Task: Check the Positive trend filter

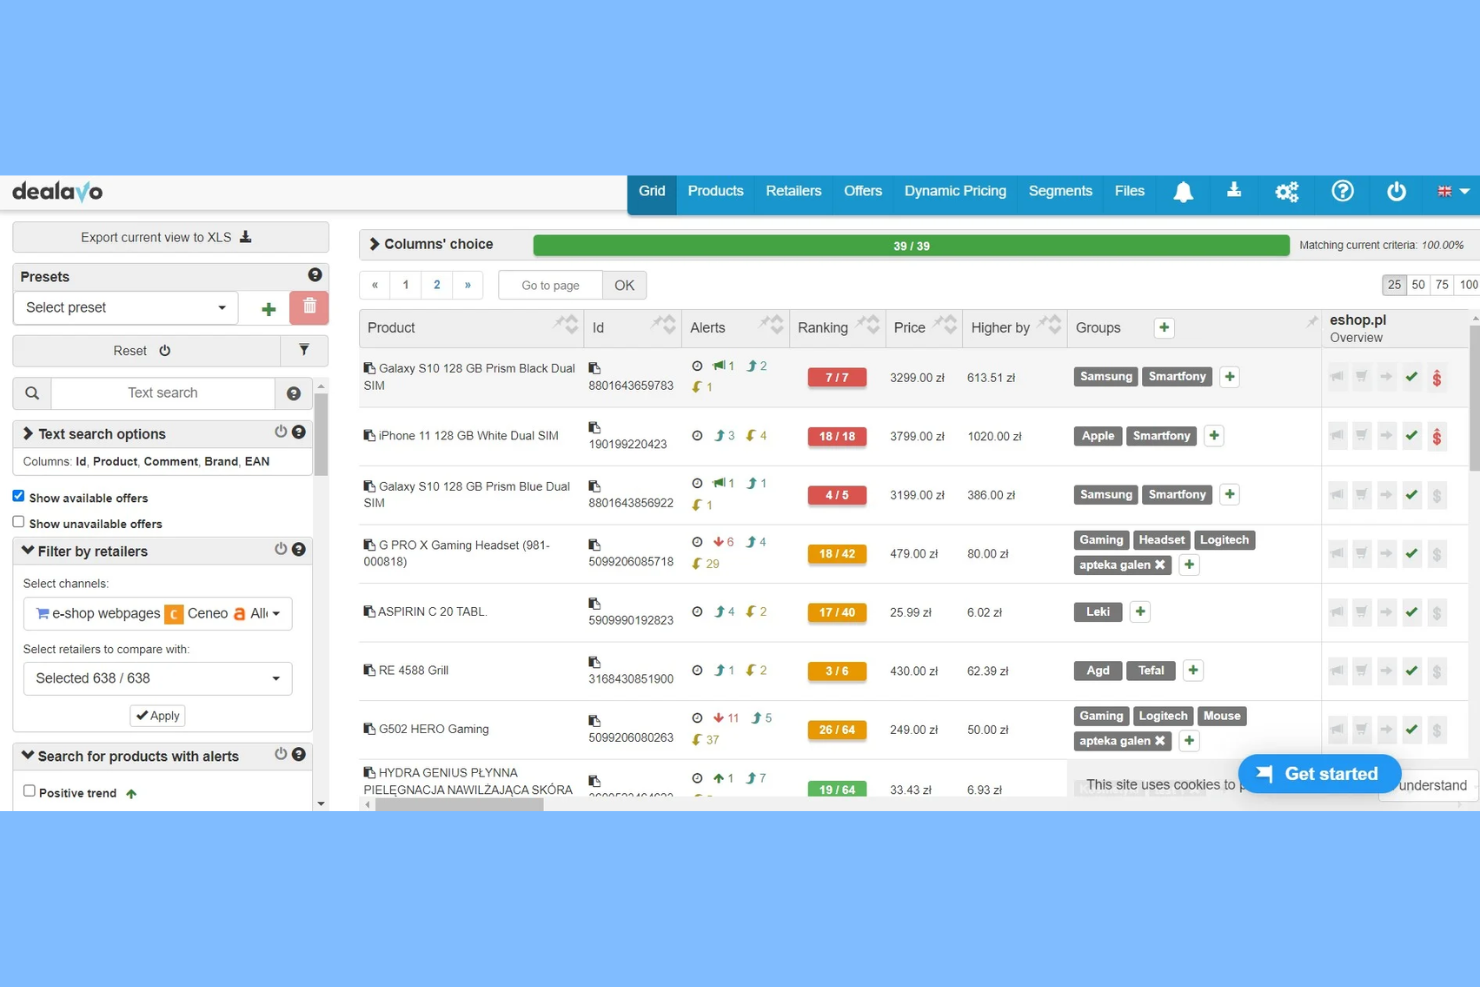Action: coord(29,790)
